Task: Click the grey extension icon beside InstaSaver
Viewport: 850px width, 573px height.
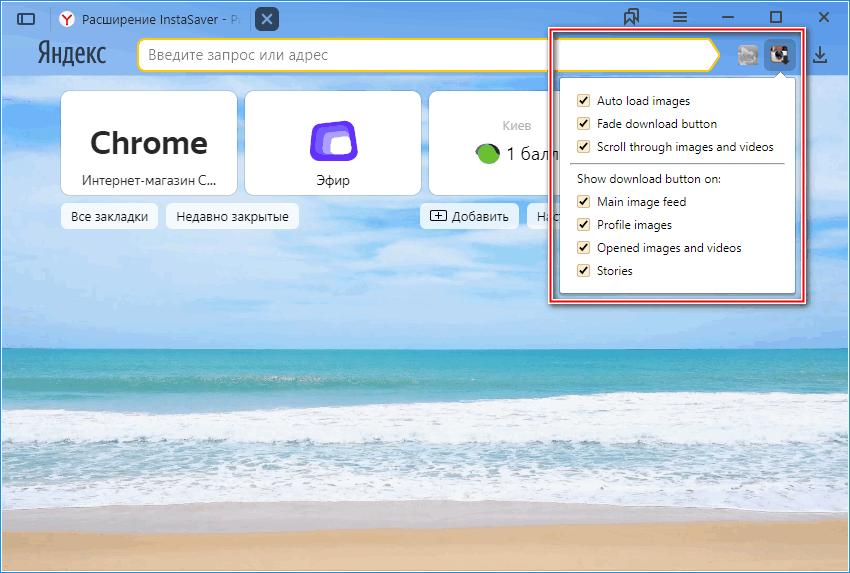Action: coord(747,56)
